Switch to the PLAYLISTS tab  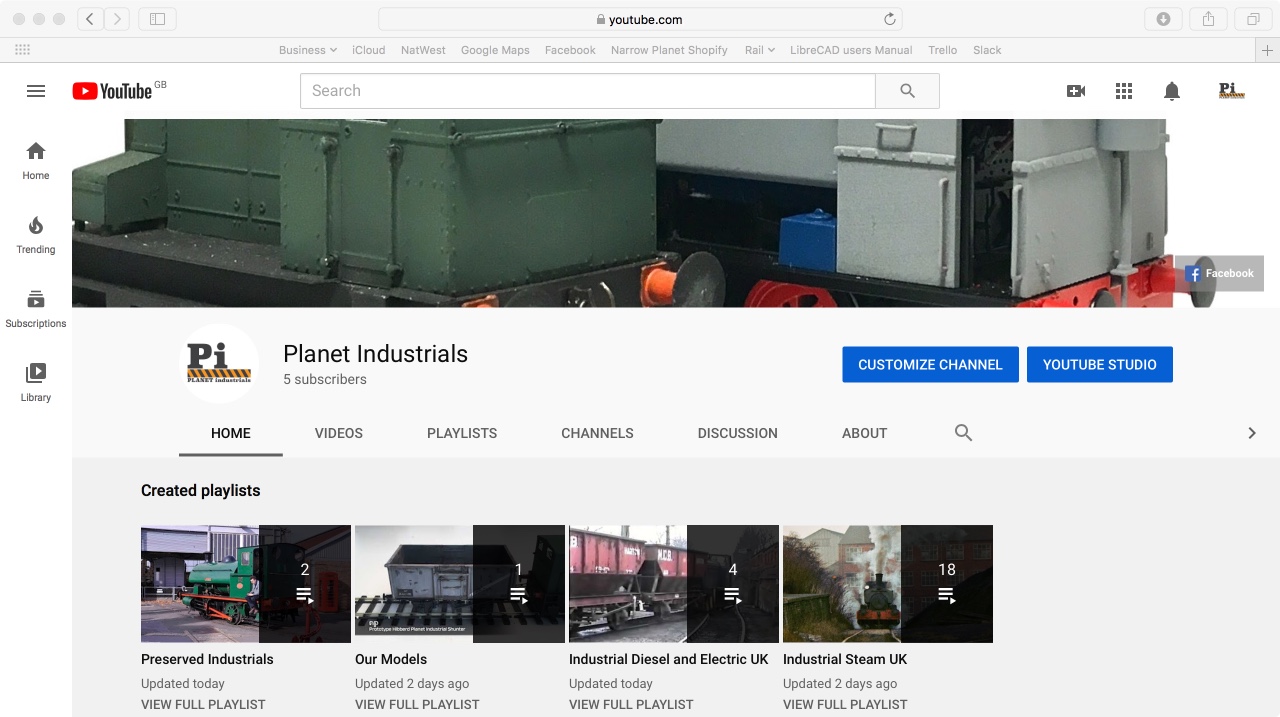pos(462,433)
